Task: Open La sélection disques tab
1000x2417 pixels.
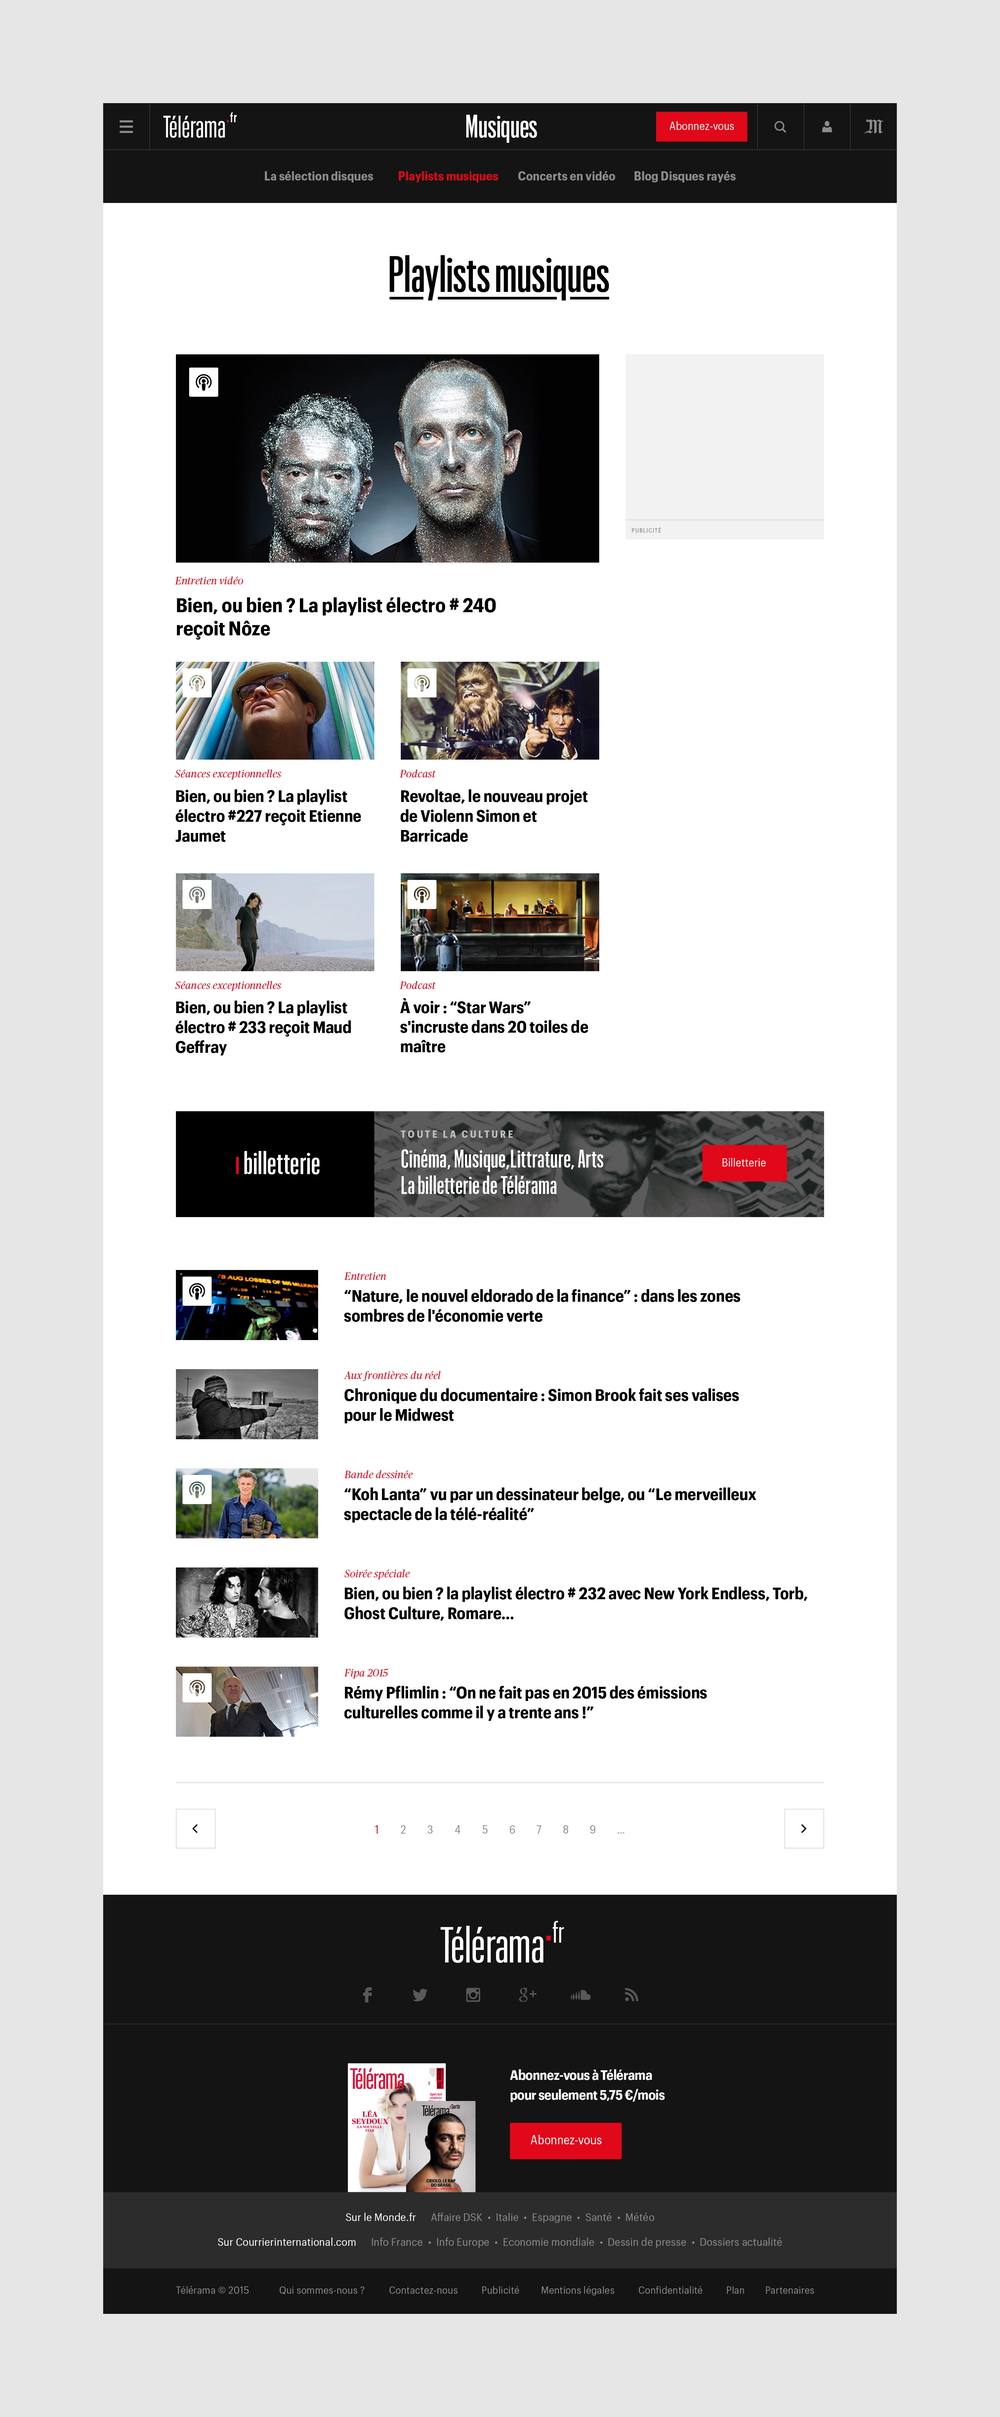Action: point(319,176)
